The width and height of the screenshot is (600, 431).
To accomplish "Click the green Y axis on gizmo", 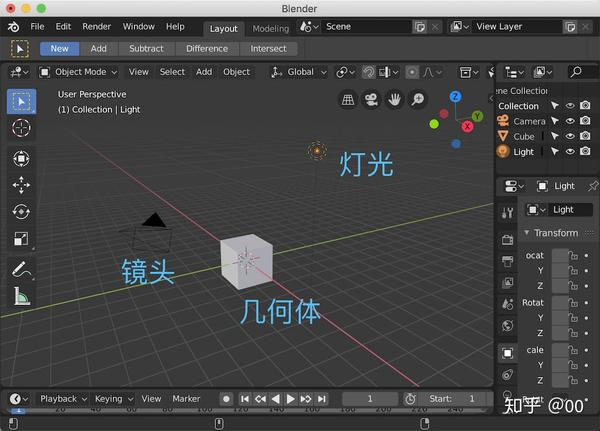I will click(x=477, y=116).
